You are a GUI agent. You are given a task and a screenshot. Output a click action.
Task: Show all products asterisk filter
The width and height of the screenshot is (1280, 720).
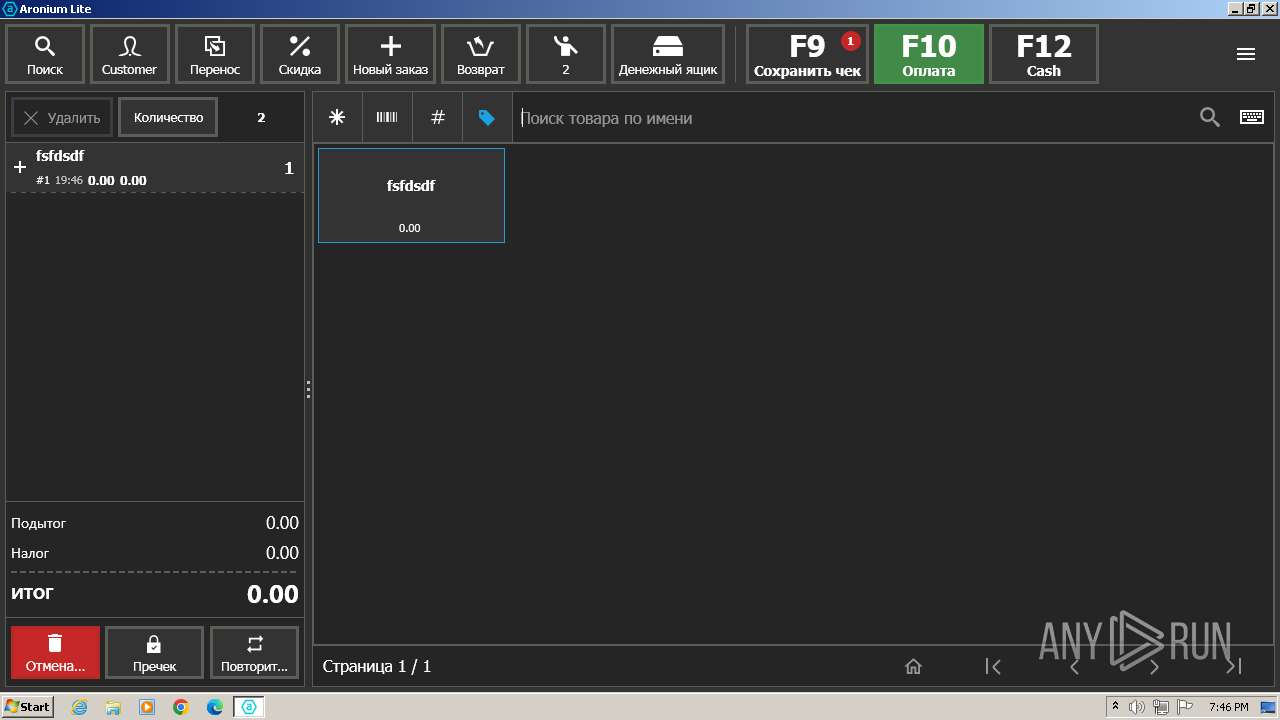pyautogui.click(x=337, y=118)
